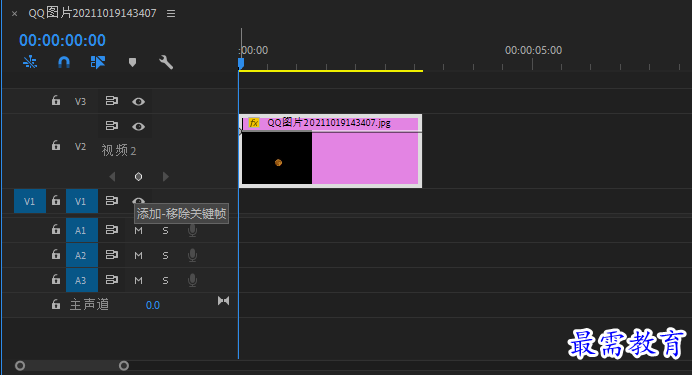Select the QQ图片20211019143407.jpg clip

pos(330,151)
